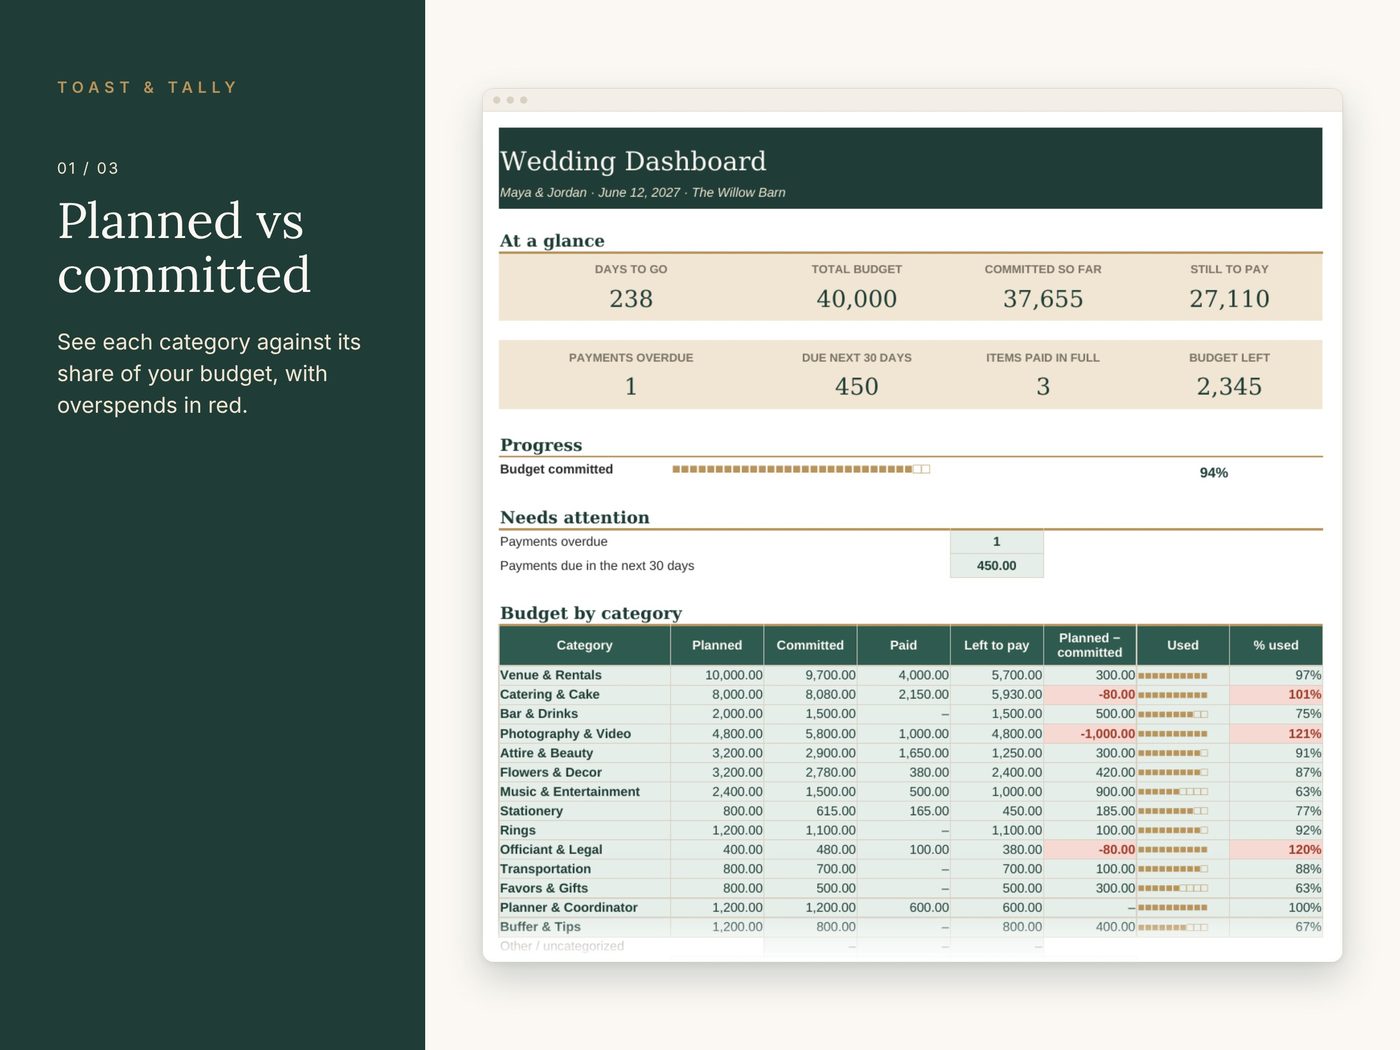Select the Officiant & Legal category cell
Image resolution: width=1400 pixels, height=1050 pixels.
pyautogui.click(x=585, y=850)
